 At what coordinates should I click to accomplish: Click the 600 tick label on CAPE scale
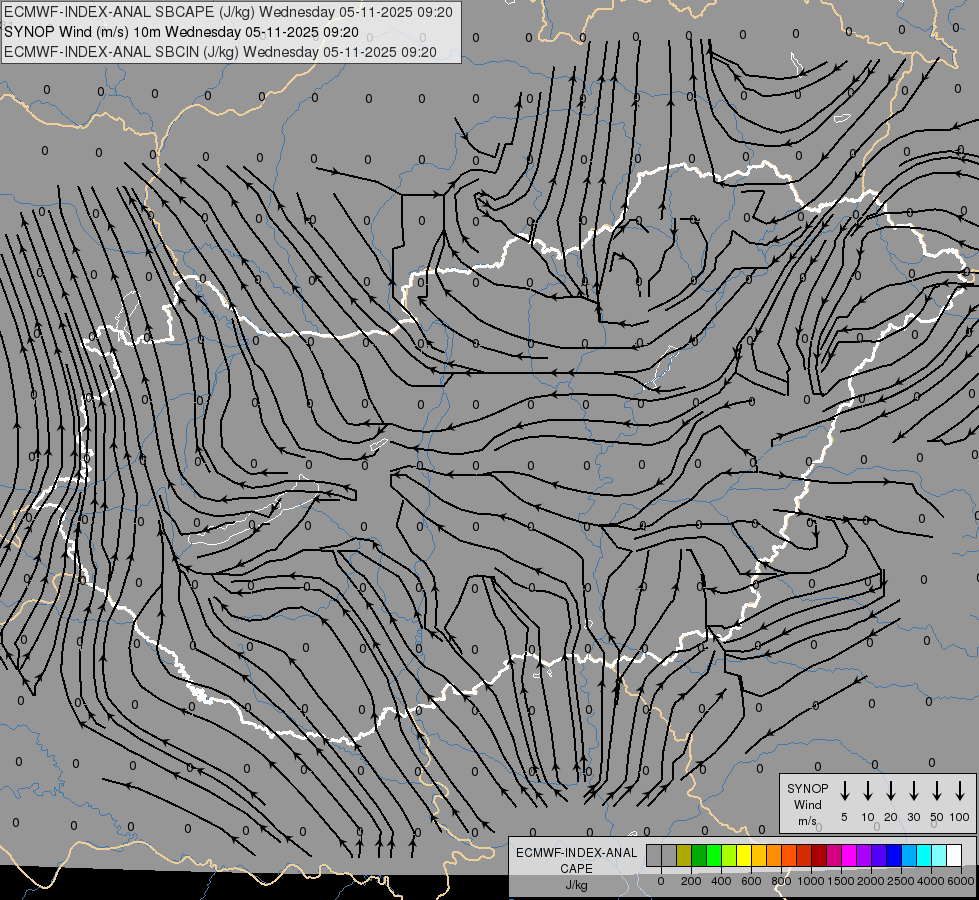point(751,881)
